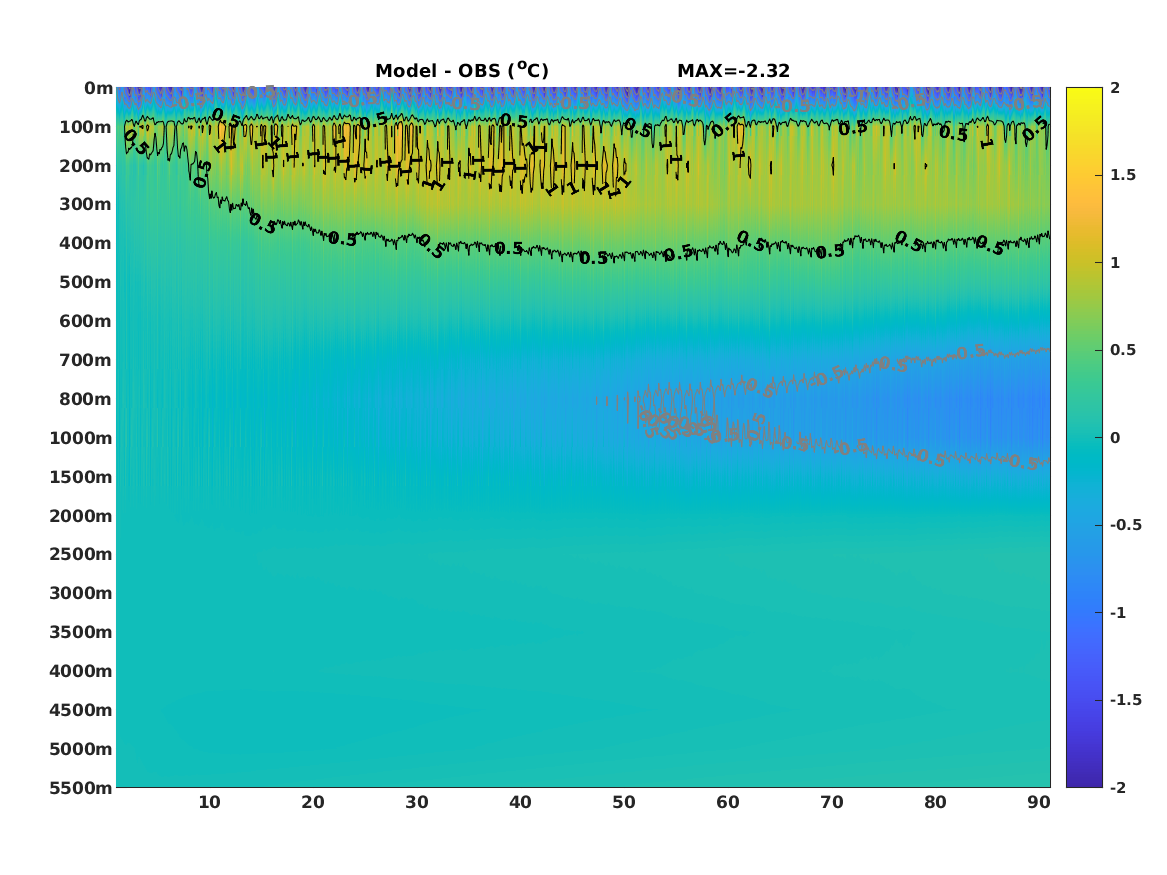Click the colorbar tick label 0.5
The height and width of the screenshot is (875, 1167).
click(x=1123, y=350)
